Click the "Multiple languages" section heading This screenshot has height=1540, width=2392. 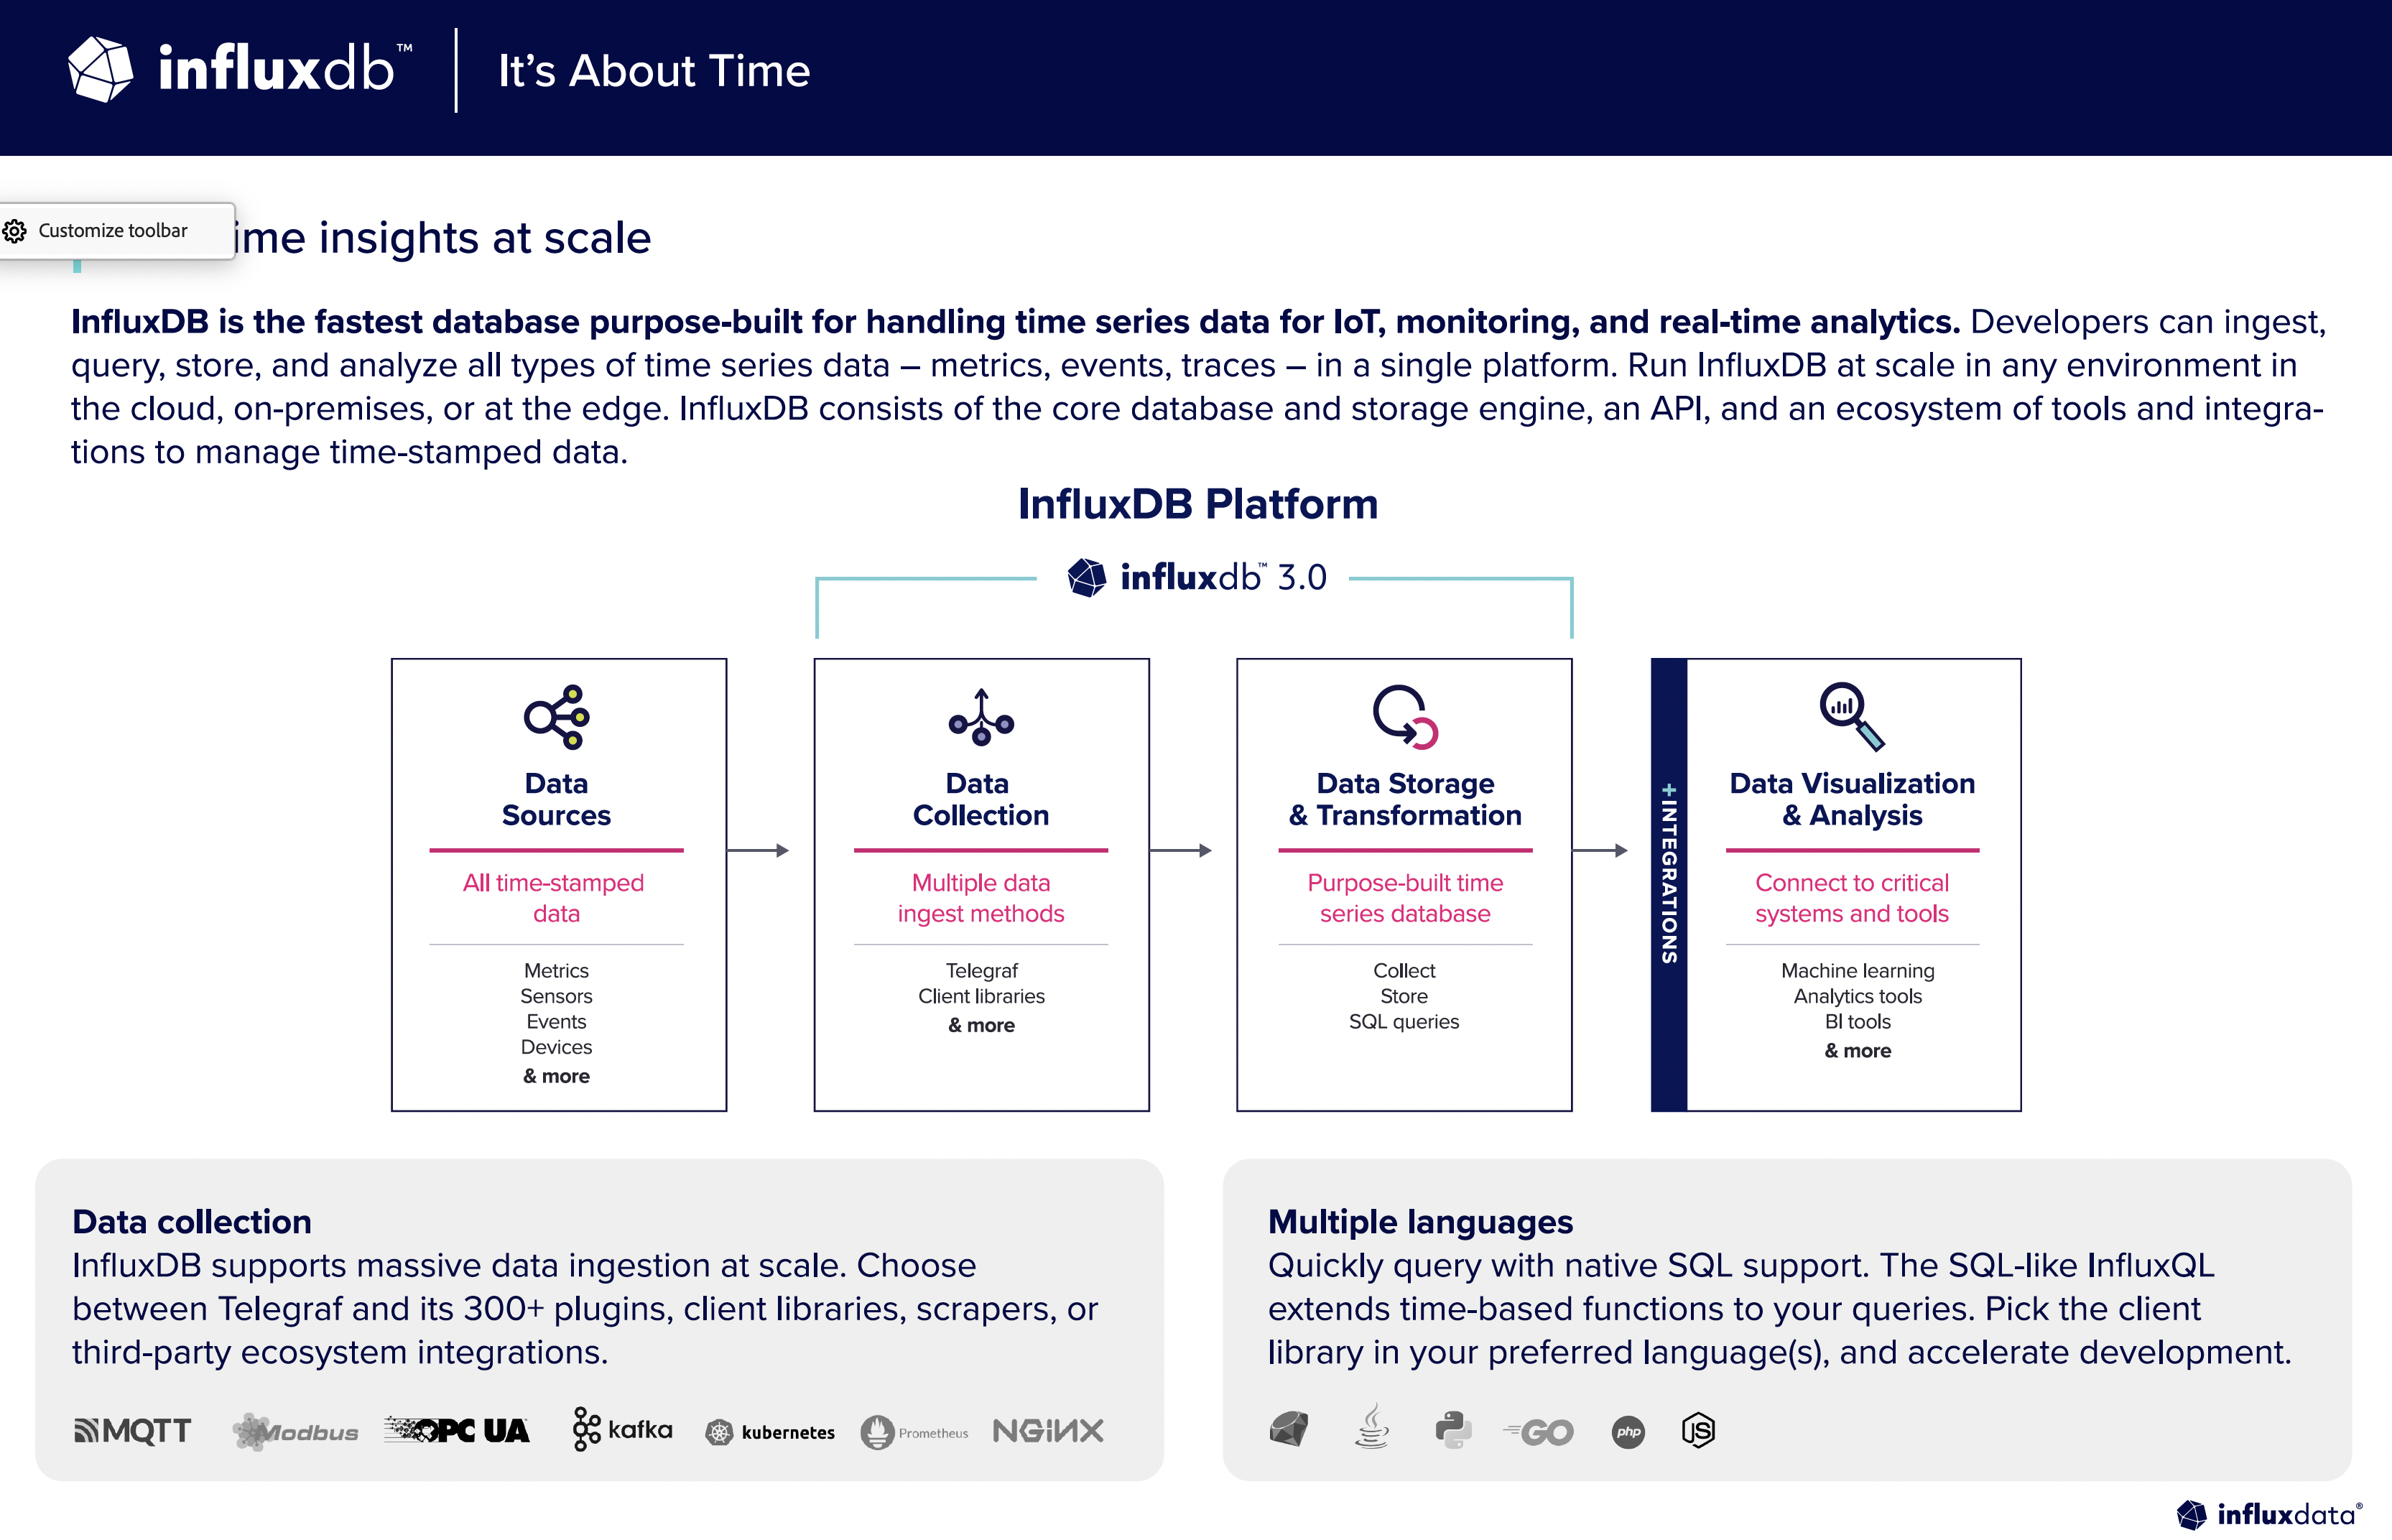coord(1420,1222)
